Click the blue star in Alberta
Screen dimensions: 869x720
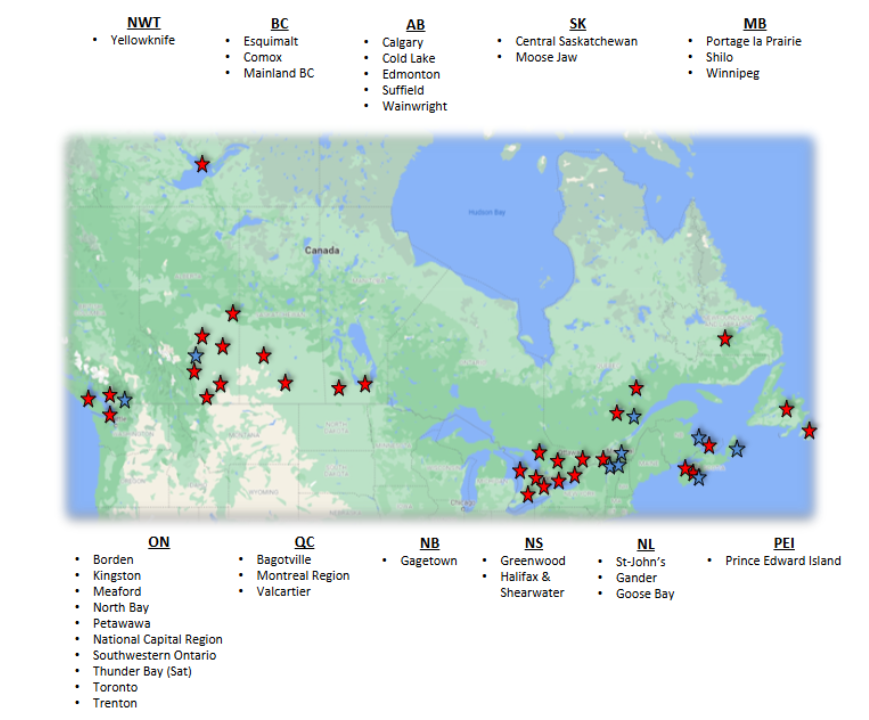(196, 354)
